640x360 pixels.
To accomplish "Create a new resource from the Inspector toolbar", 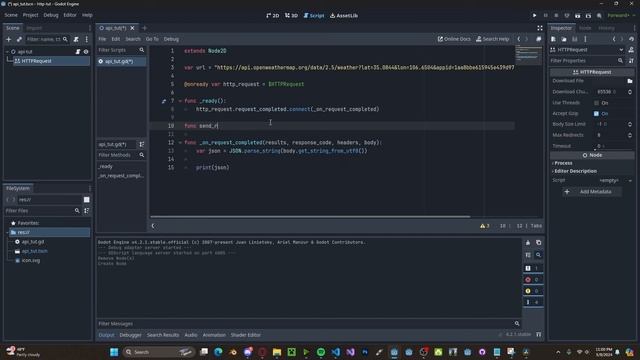I will (553, 39).
